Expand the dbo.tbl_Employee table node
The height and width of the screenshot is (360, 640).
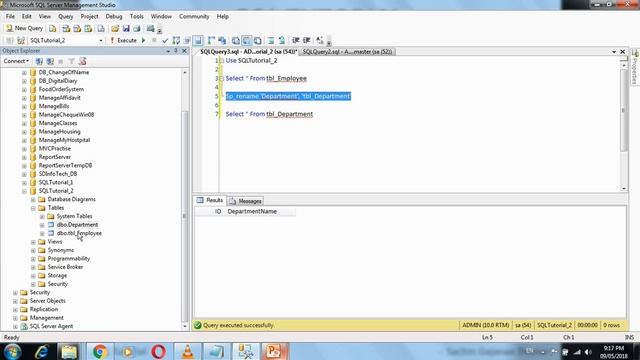tap(42, 233)
